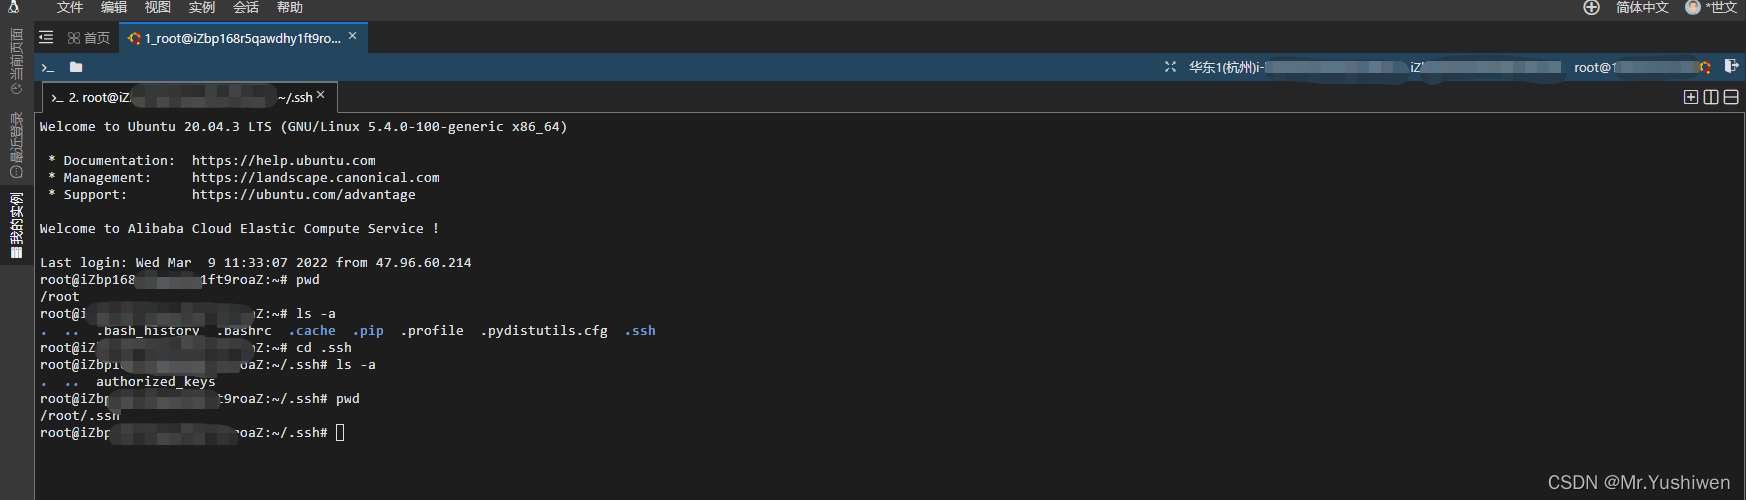Screen dimensions: 1746x500
Task: Open the file manager folder icon
Action: (x=76, y=68)
